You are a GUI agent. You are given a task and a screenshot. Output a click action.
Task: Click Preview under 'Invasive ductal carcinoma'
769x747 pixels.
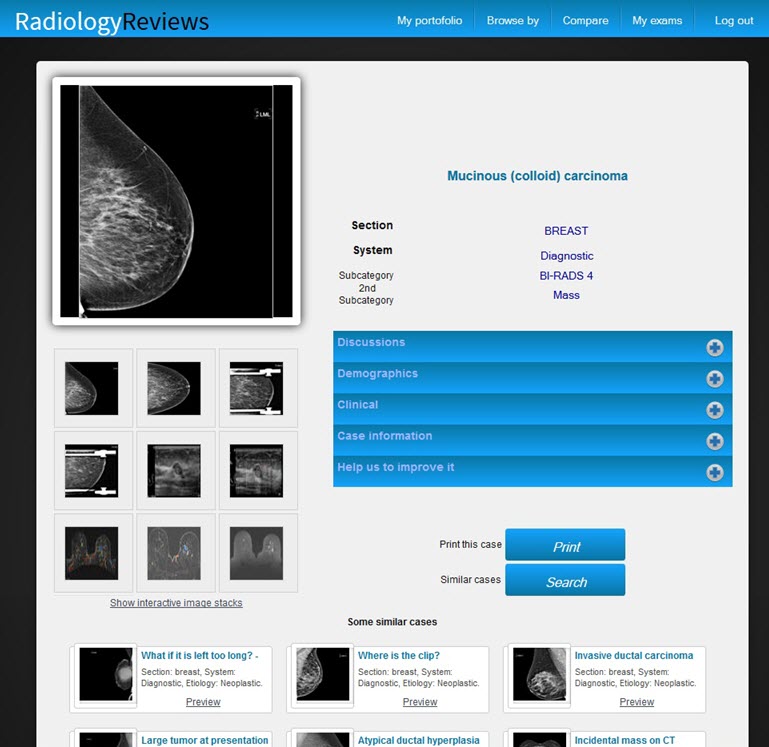[637, 702]
